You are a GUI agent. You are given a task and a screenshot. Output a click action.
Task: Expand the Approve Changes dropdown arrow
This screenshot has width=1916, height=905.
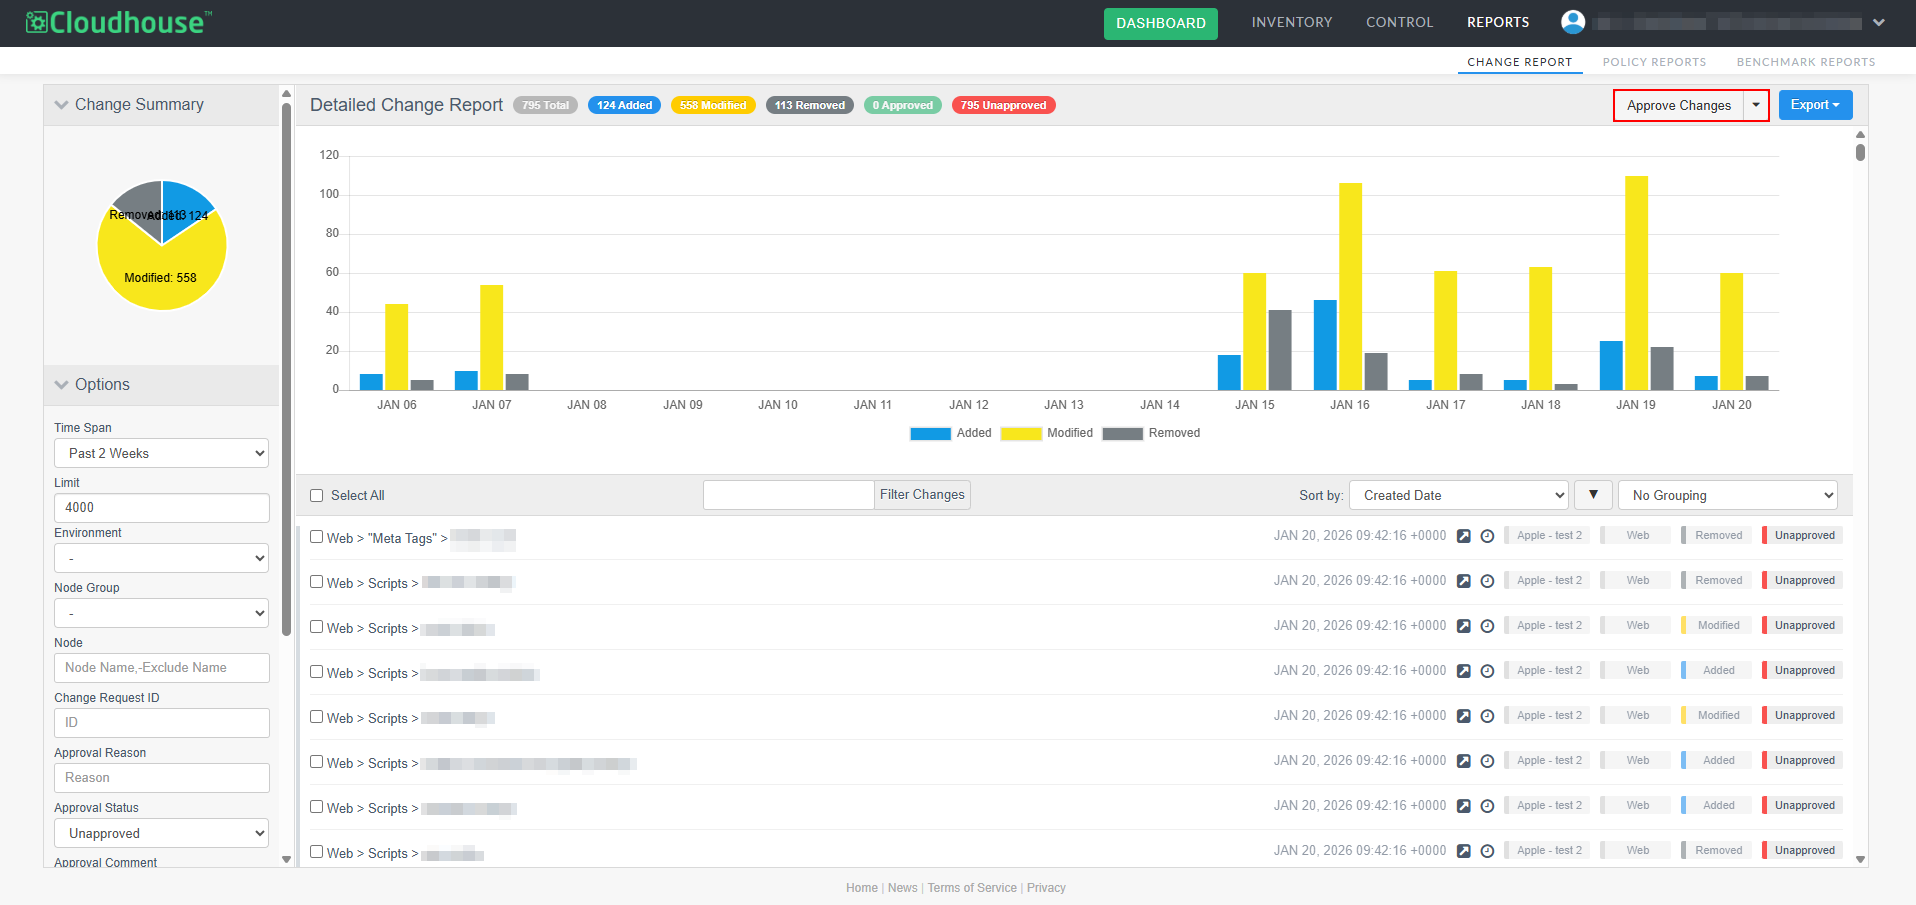pyautogui.click(x=1756, y=105)
